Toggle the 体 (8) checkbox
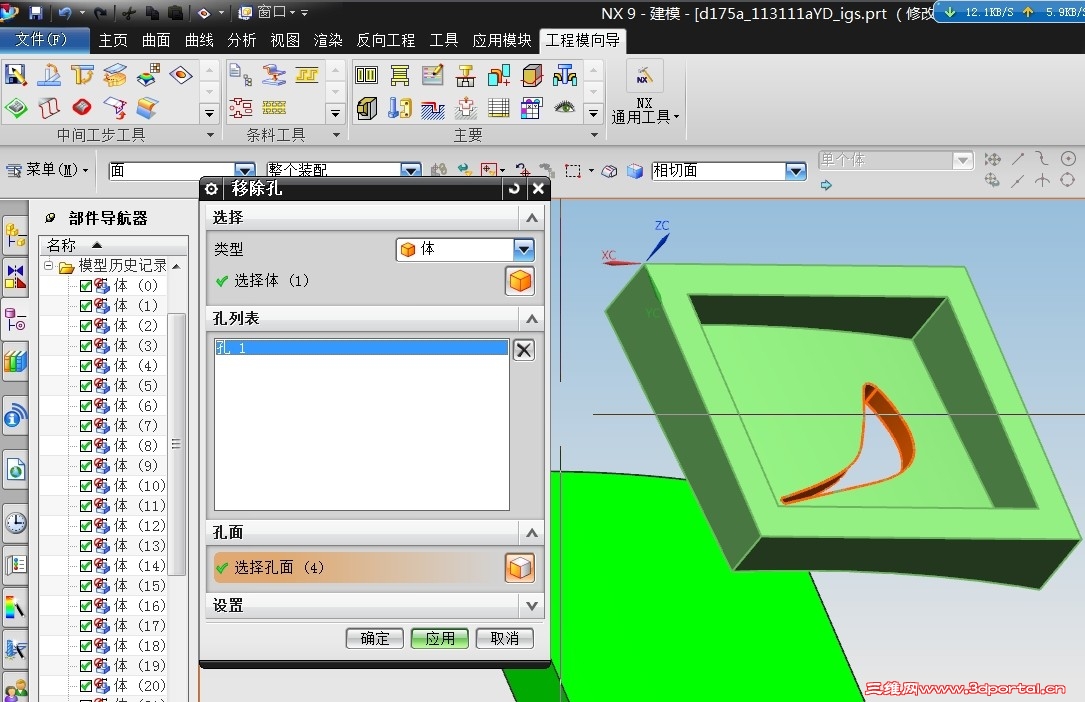The height and width of the screenshot is (702, 1085). click(x=86, y=445)
